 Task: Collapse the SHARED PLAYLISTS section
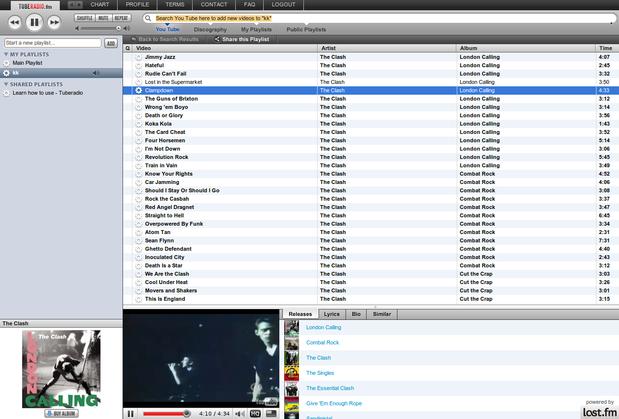point(6,84)
